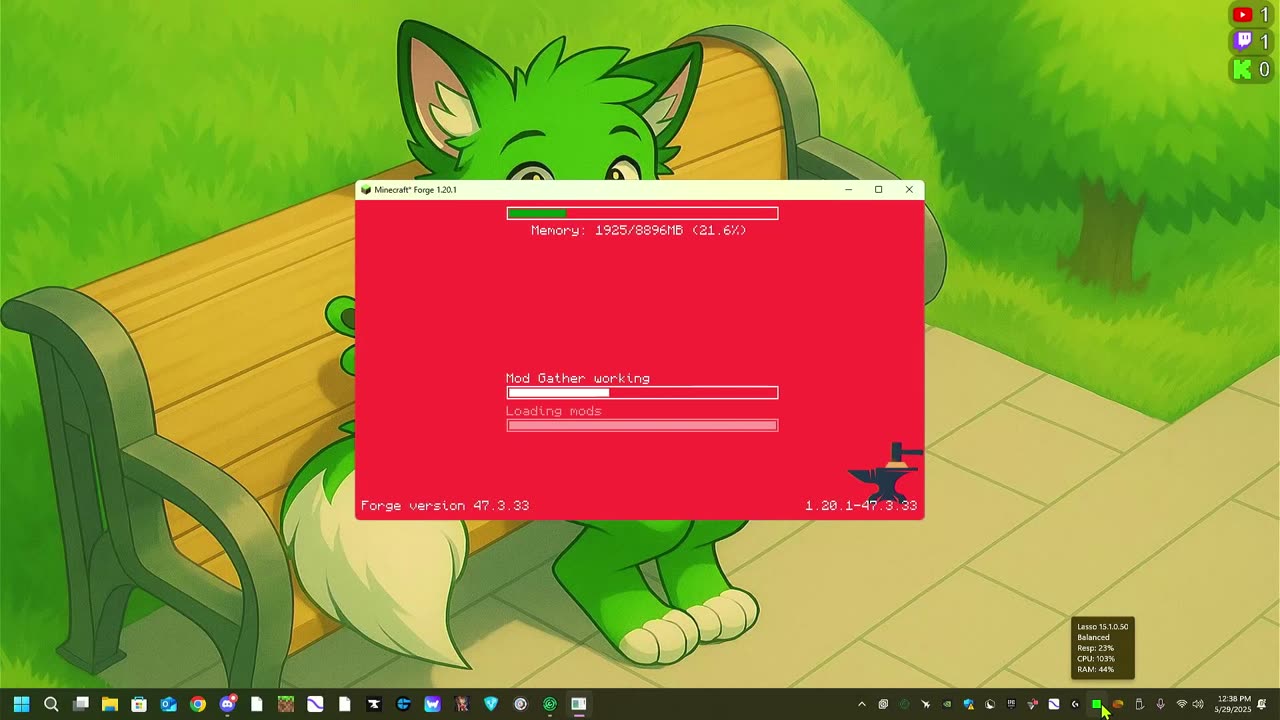Open the purple W app on taskbar
Screen dimensions: 1280x720
(x=433, y=704)
